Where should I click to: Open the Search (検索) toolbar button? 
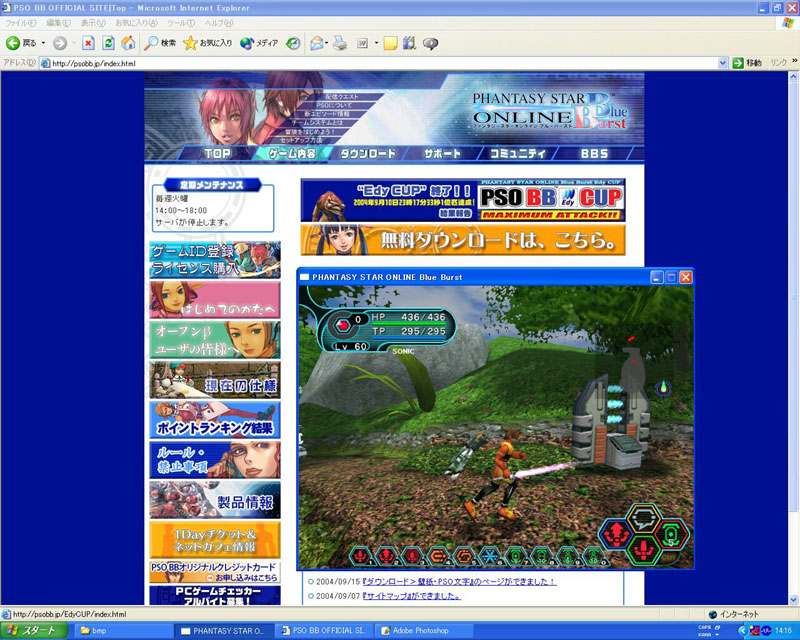point(160,43)
